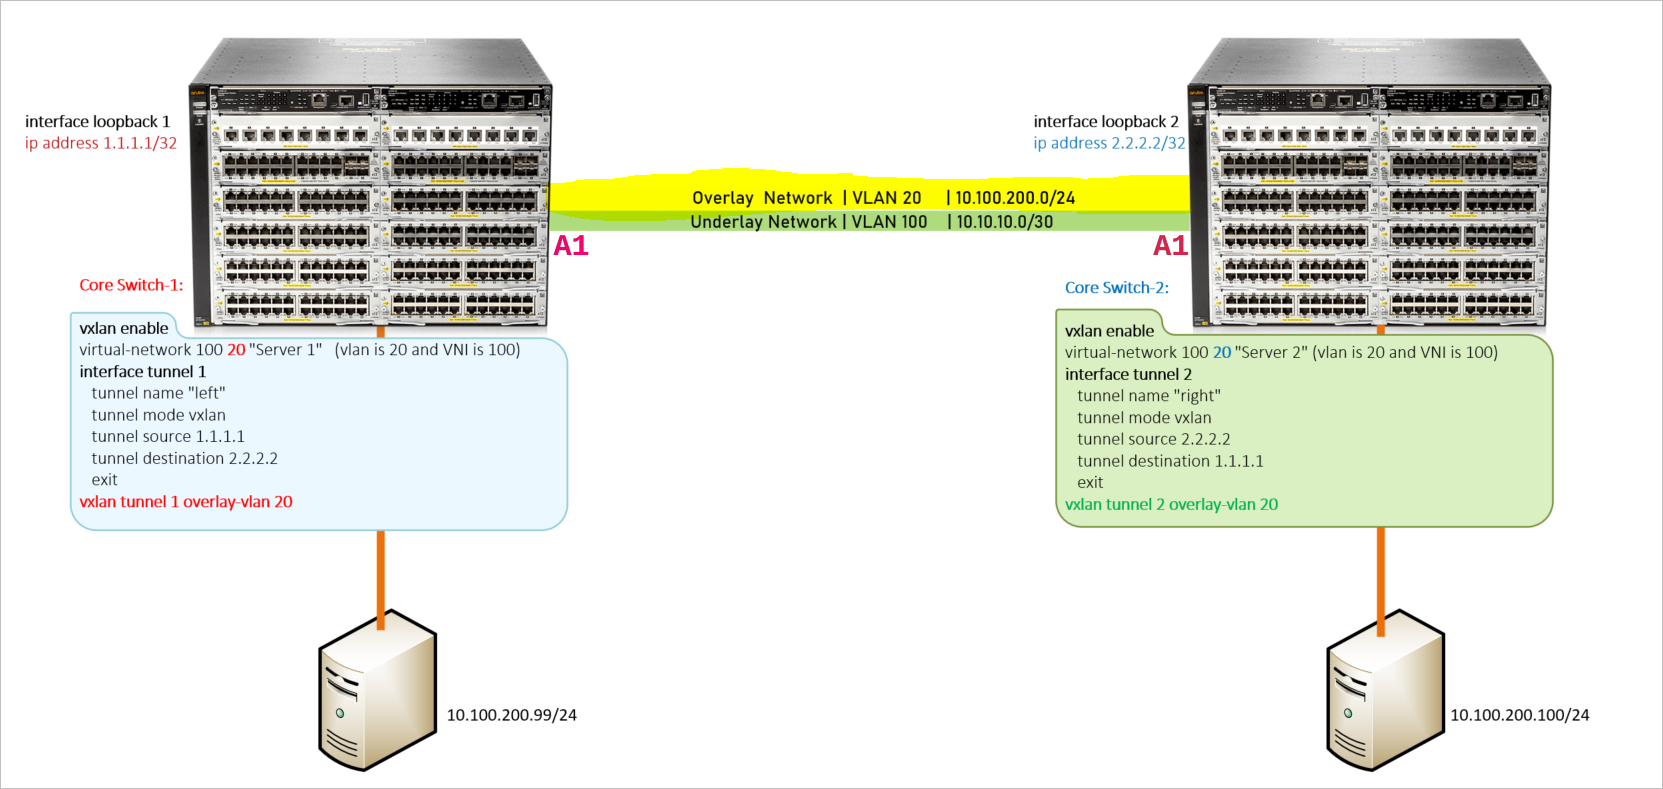Select the virtual-network 100 20 "Server 1" line
This screenshot has height=789, width=1663.
tap(300, 350)
